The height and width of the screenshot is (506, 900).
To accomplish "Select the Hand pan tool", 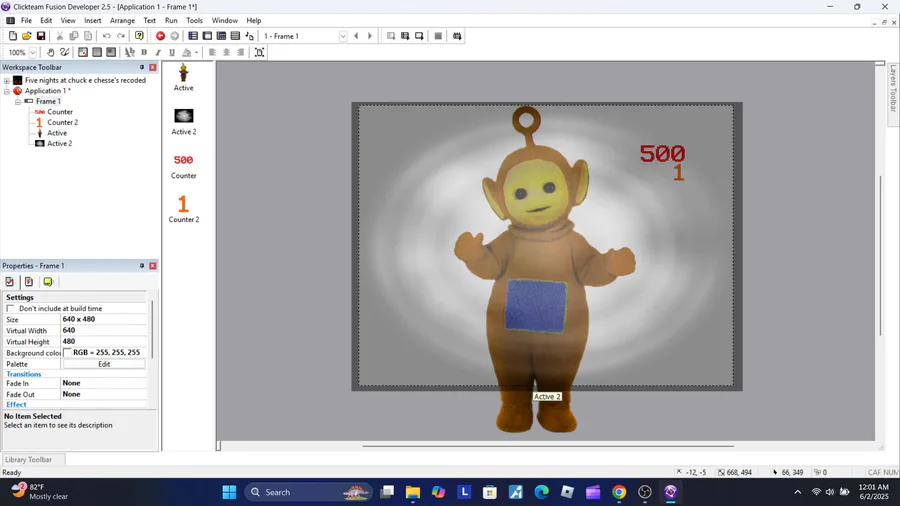I will click(51, 52).
